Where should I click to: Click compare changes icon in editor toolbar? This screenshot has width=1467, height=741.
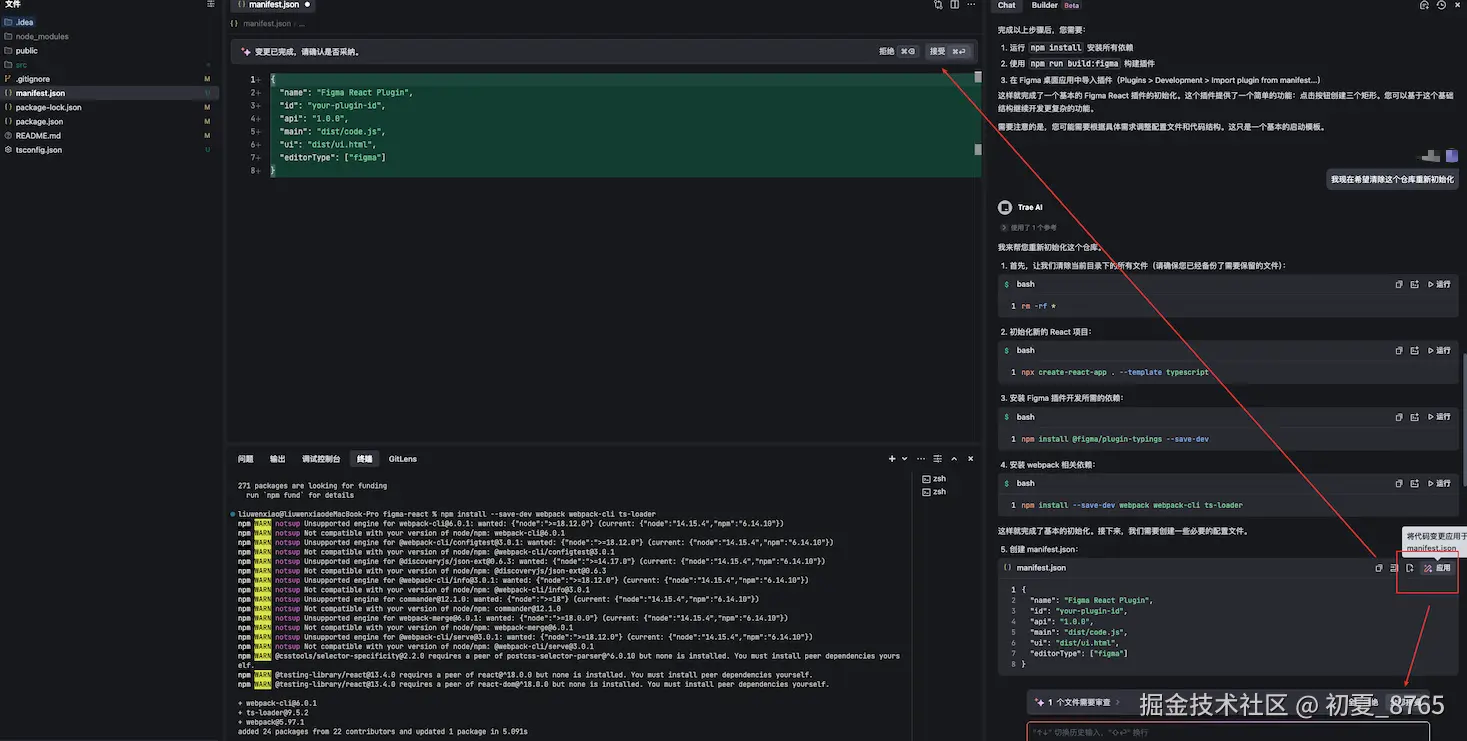coord(938,5)
